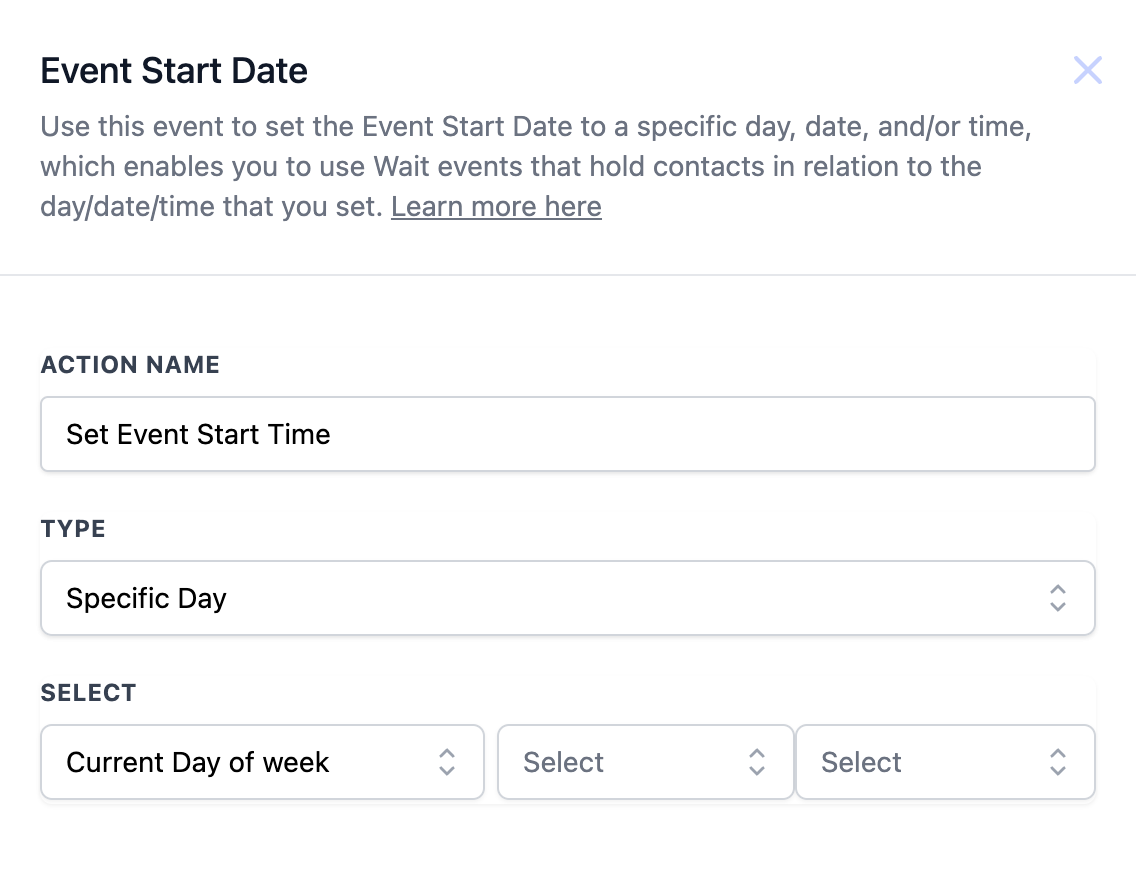The image size is (1136, 886).
Task: Click chevron arrows in Current Day of week
Action: click(447, 762)
